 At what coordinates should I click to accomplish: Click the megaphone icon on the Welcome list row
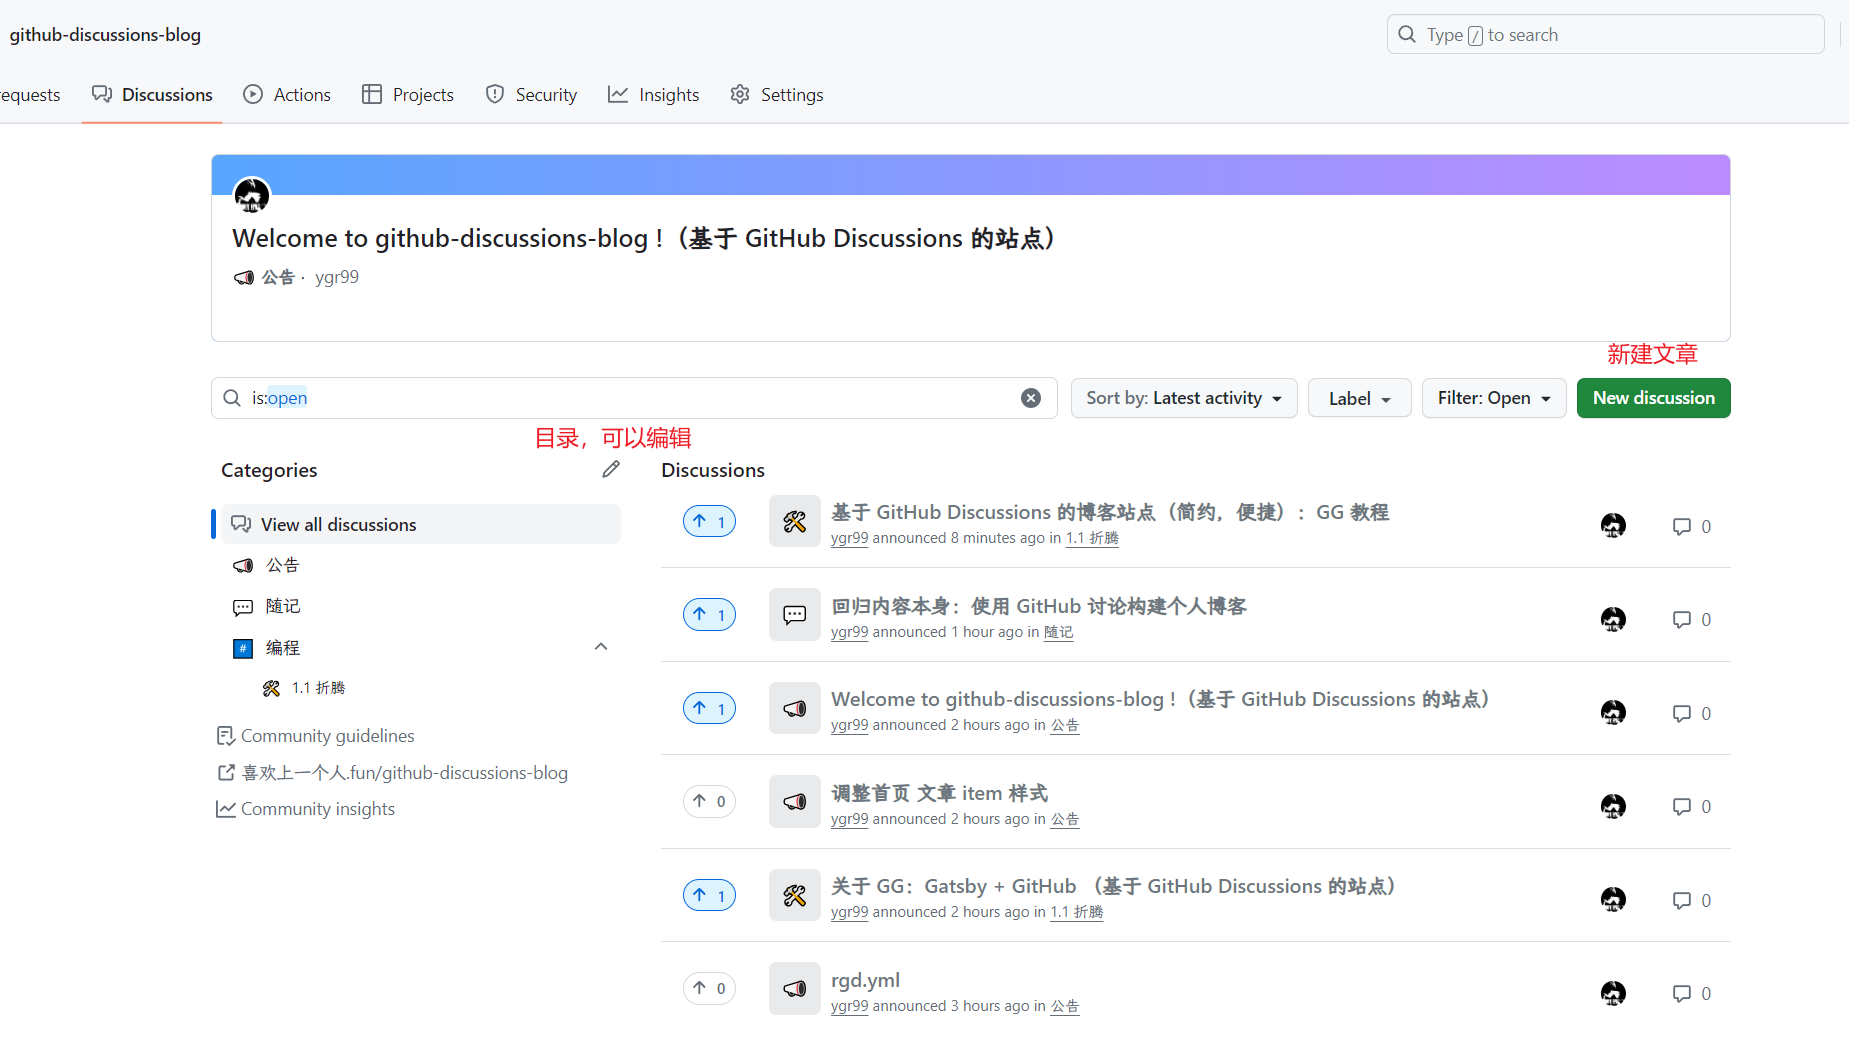click(x=795, y=708)
